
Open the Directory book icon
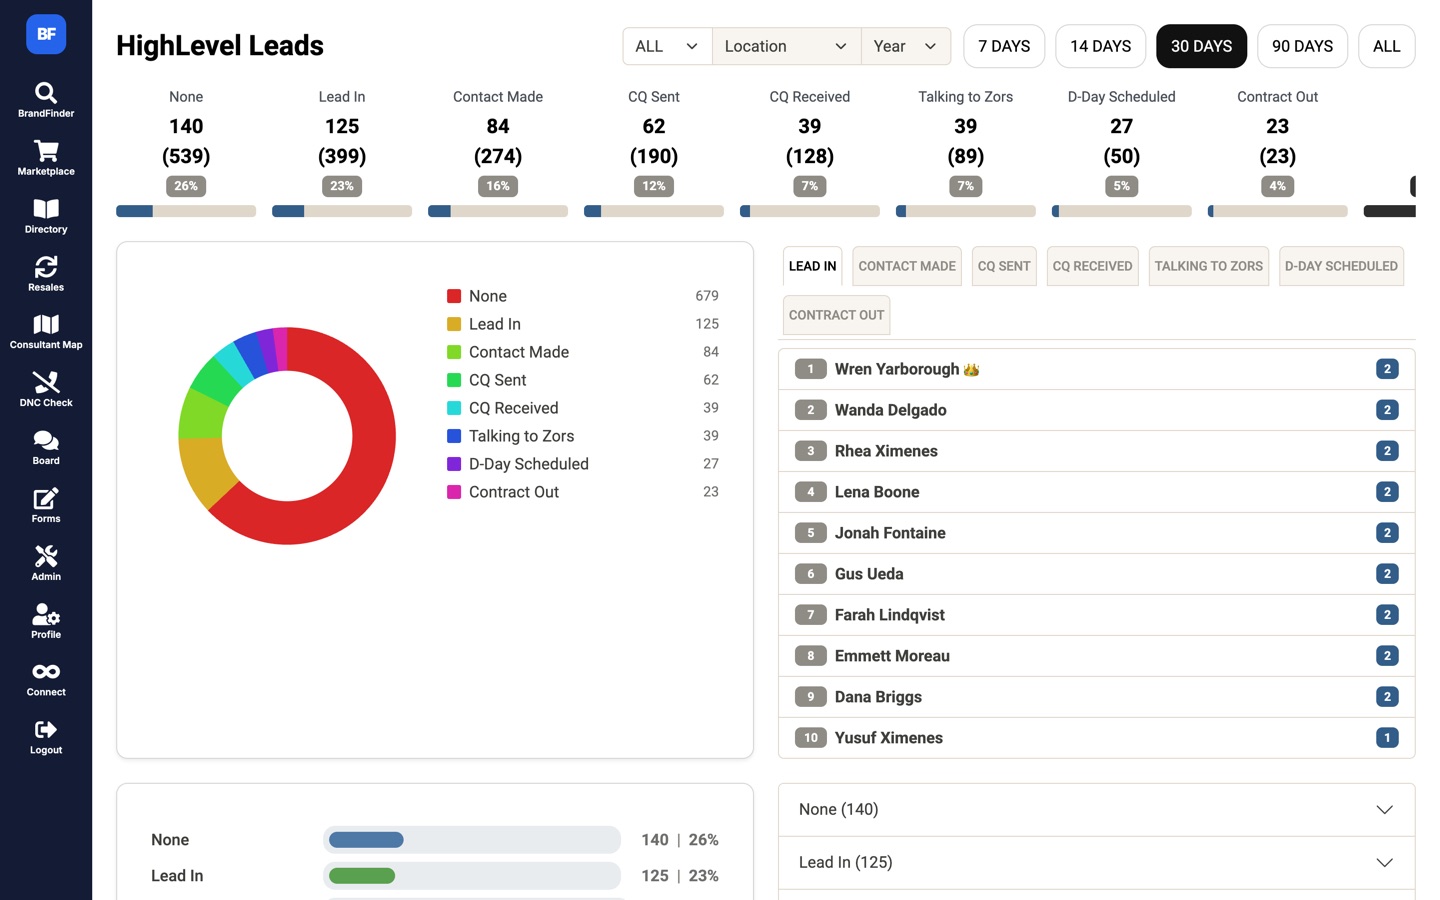[x=46, y=209]
